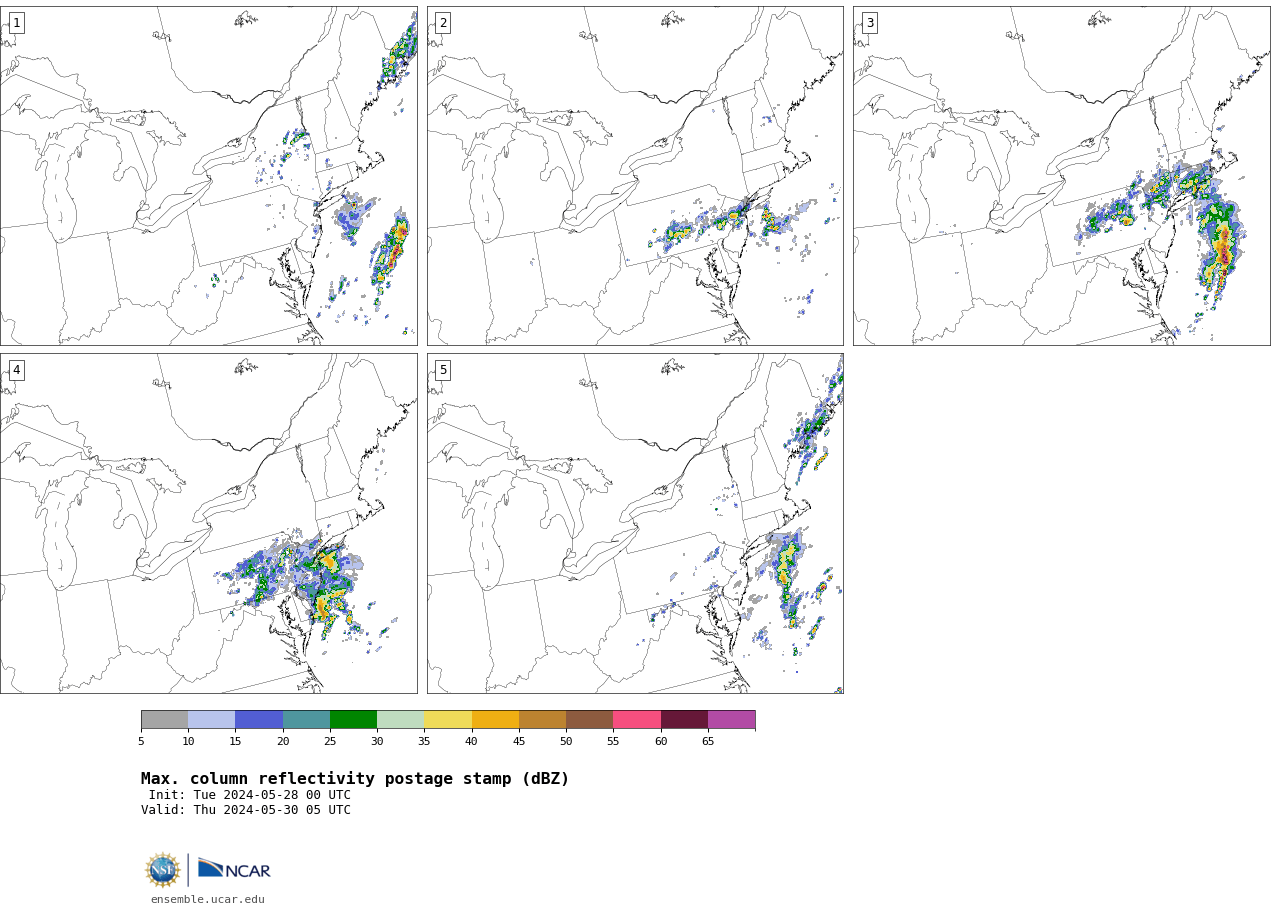Click the yellow 35-40 dBZ swatch

click(448, 720)
